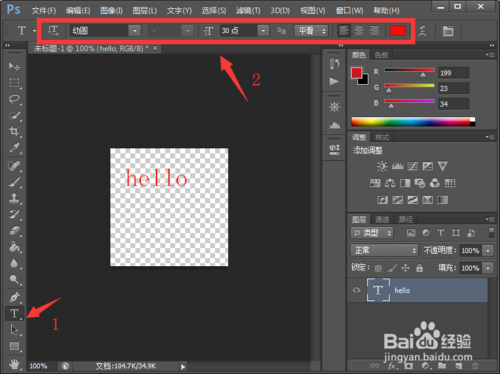The image size is (500, 374).
Task: Toggle the layer filtering switch
Action: [491, 233]
